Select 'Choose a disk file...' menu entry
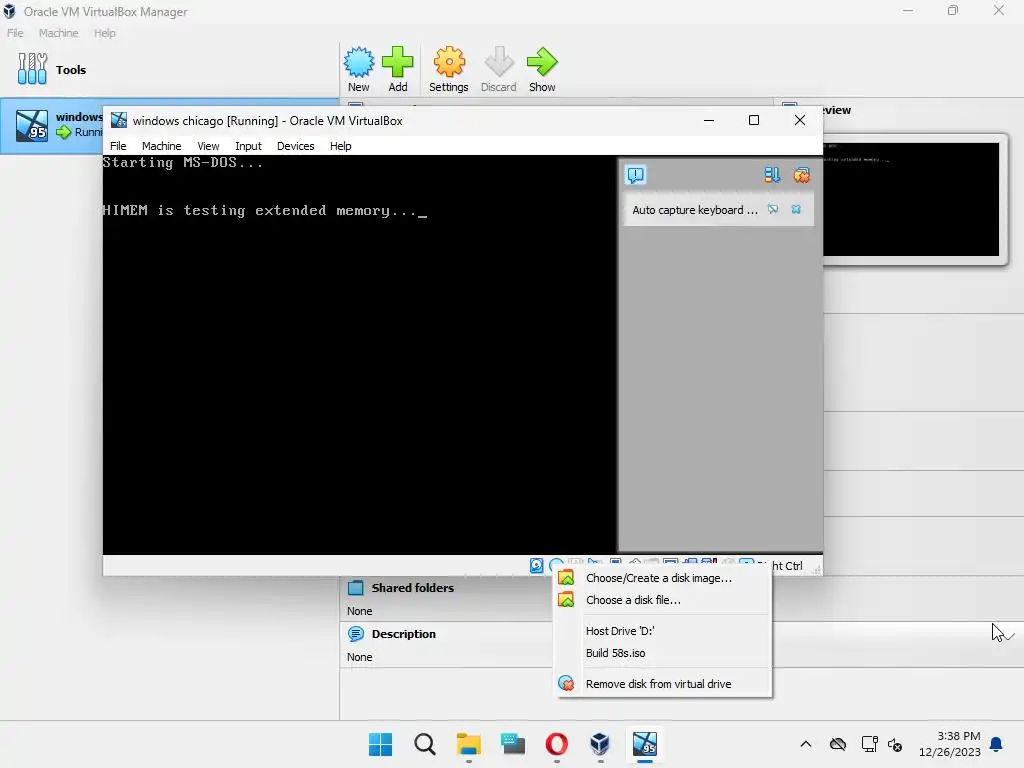Image resolution: width=1024 pixels, height=768 pixels. 663,600
